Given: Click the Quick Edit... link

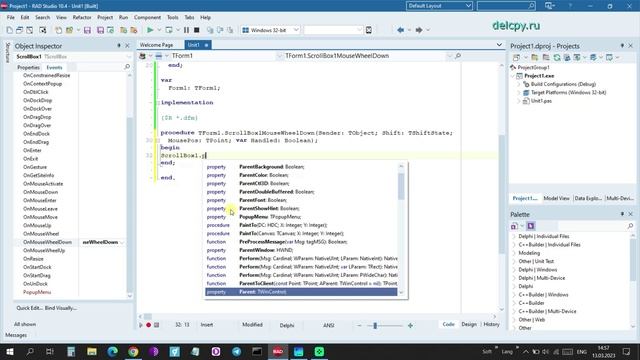Looking at the screenshot, I should tap(29, 308).
